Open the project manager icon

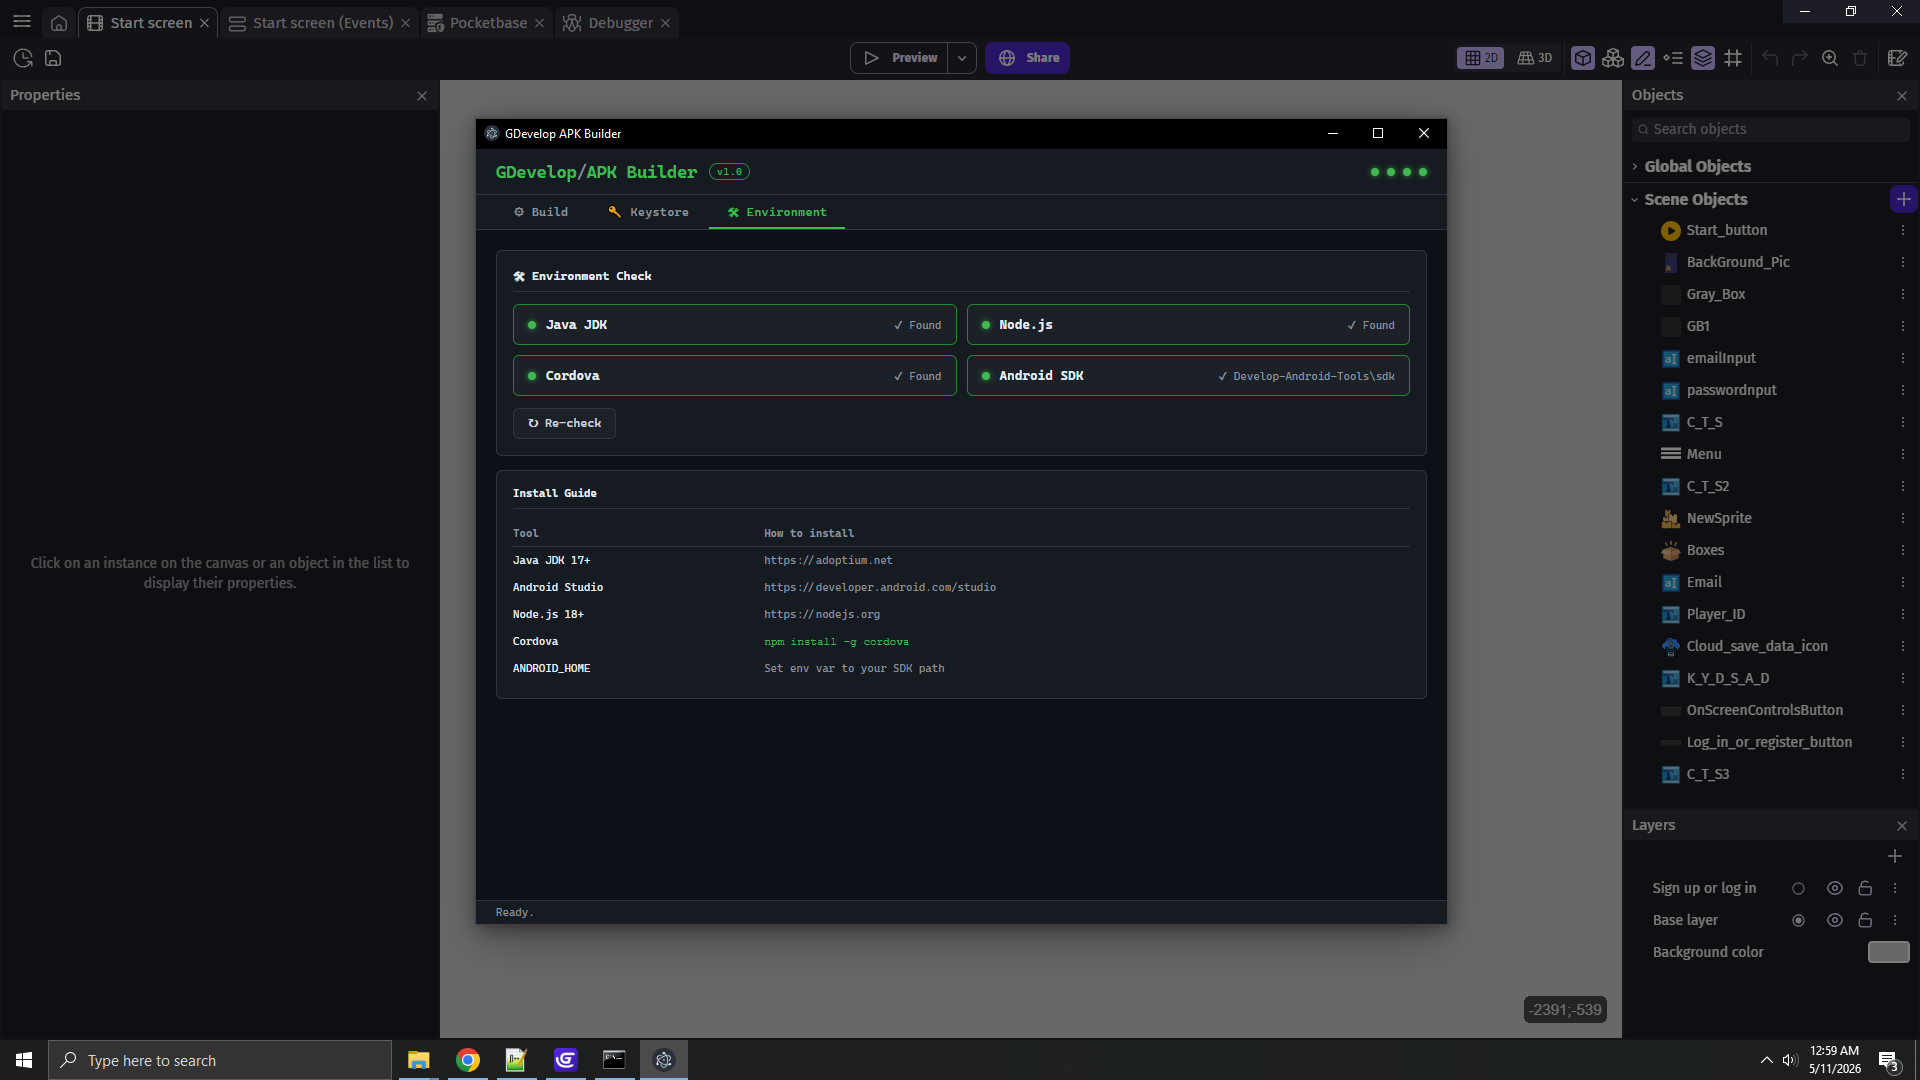click(23, 58)
